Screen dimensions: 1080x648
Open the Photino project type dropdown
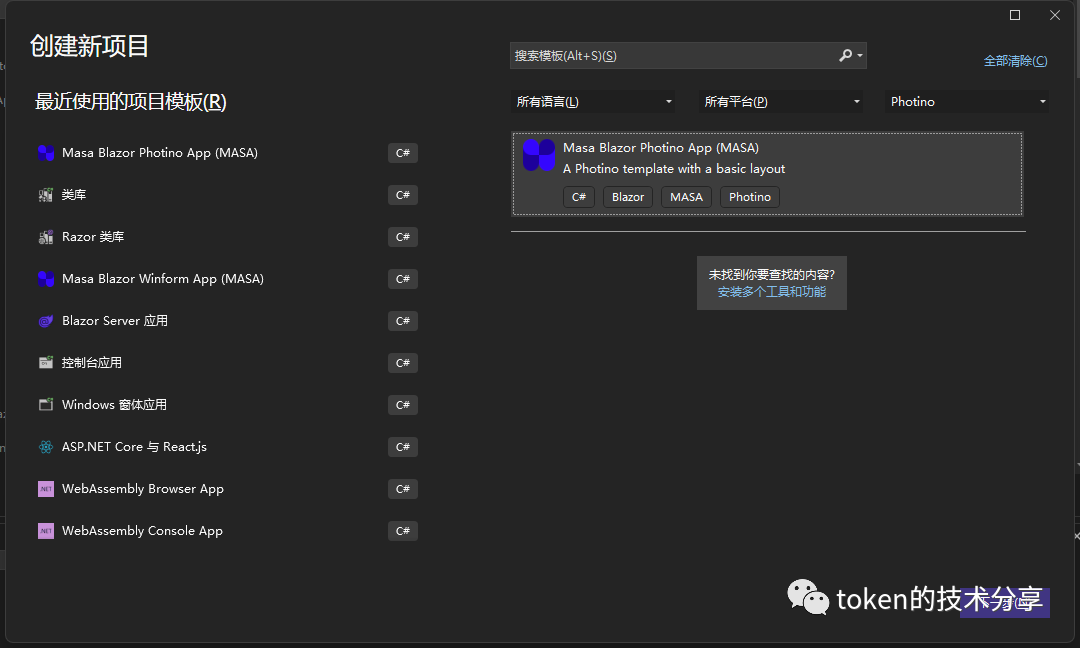pos(967,102)
